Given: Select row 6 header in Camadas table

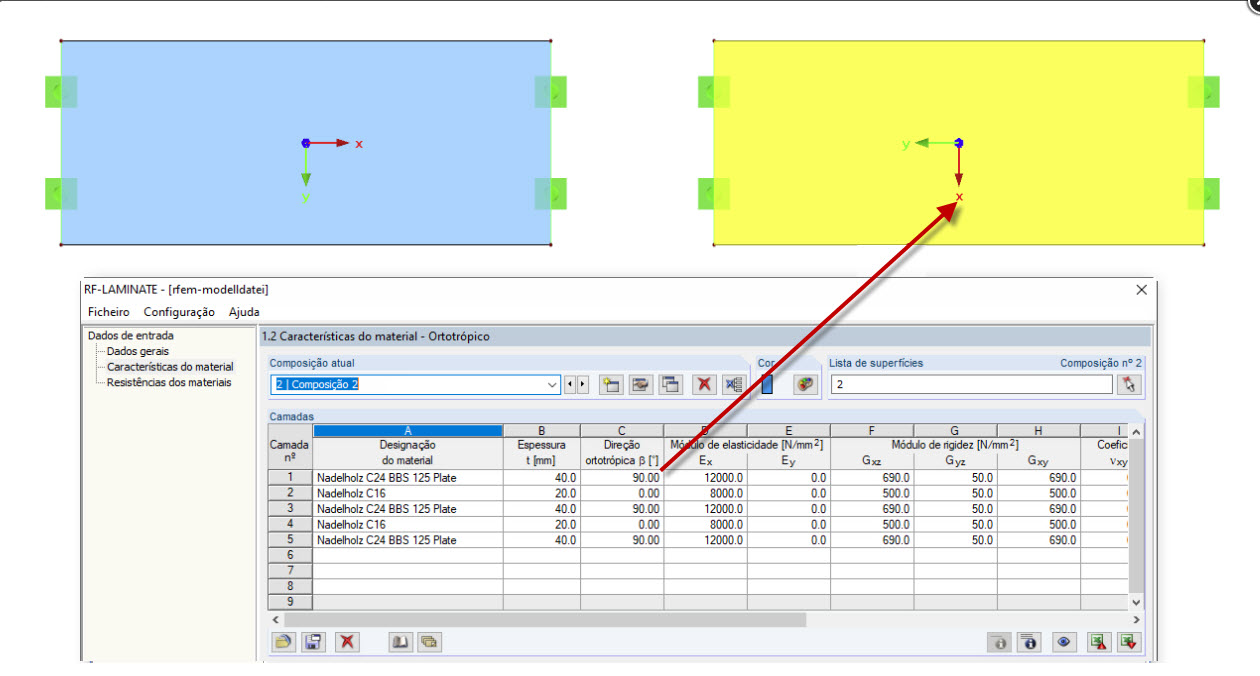Looking at the screenshot, I should (290, 555).
